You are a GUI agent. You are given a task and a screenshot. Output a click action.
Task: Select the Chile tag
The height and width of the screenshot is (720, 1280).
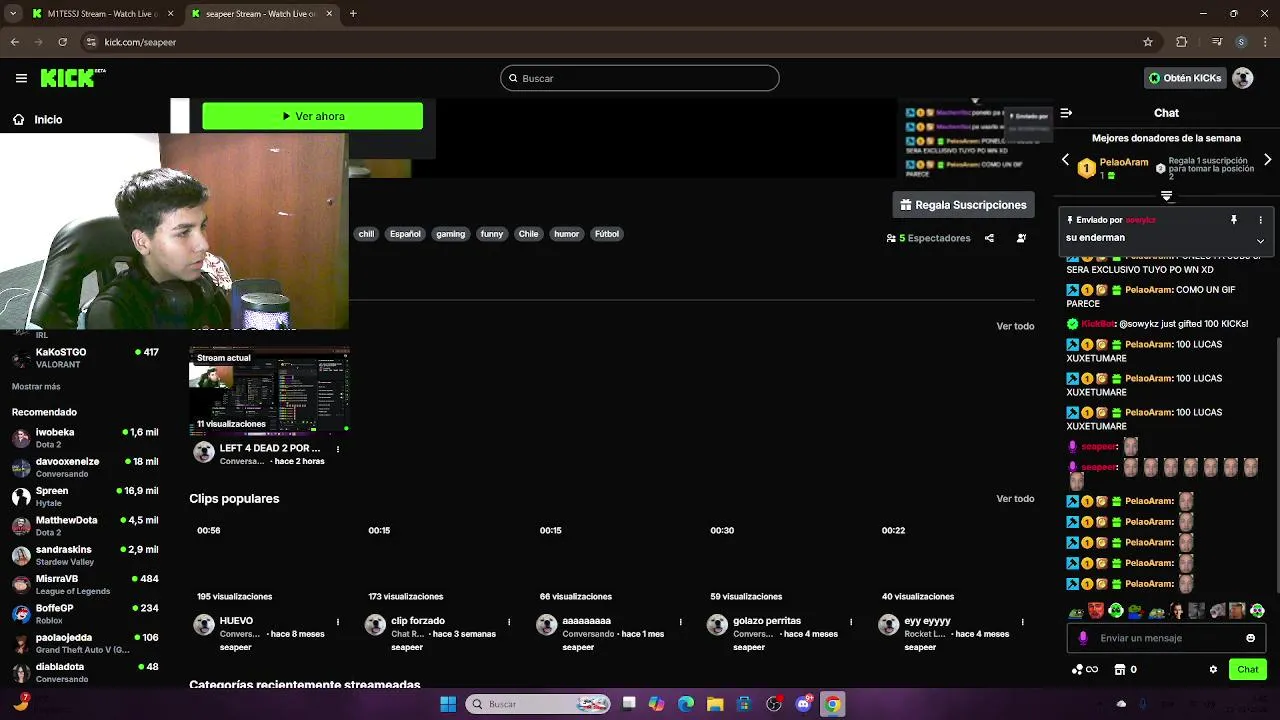click(x=528, y=234)
